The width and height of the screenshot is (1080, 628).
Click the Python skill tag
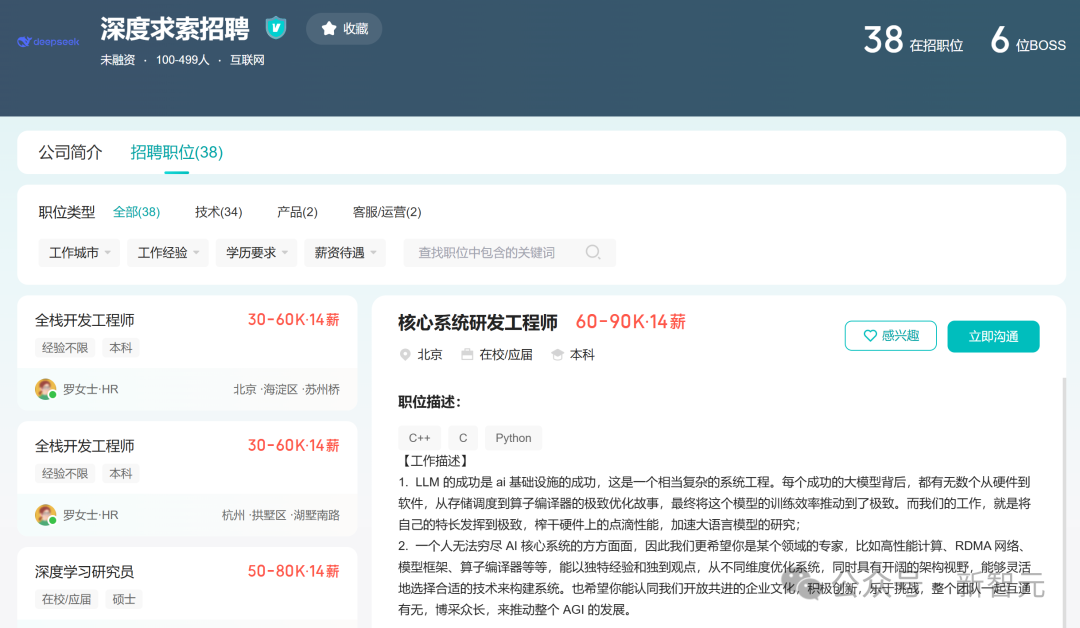513,438
